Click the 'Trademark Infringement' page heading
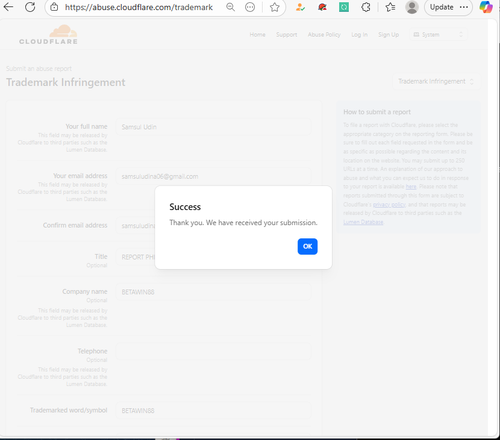 pos(66,82)
